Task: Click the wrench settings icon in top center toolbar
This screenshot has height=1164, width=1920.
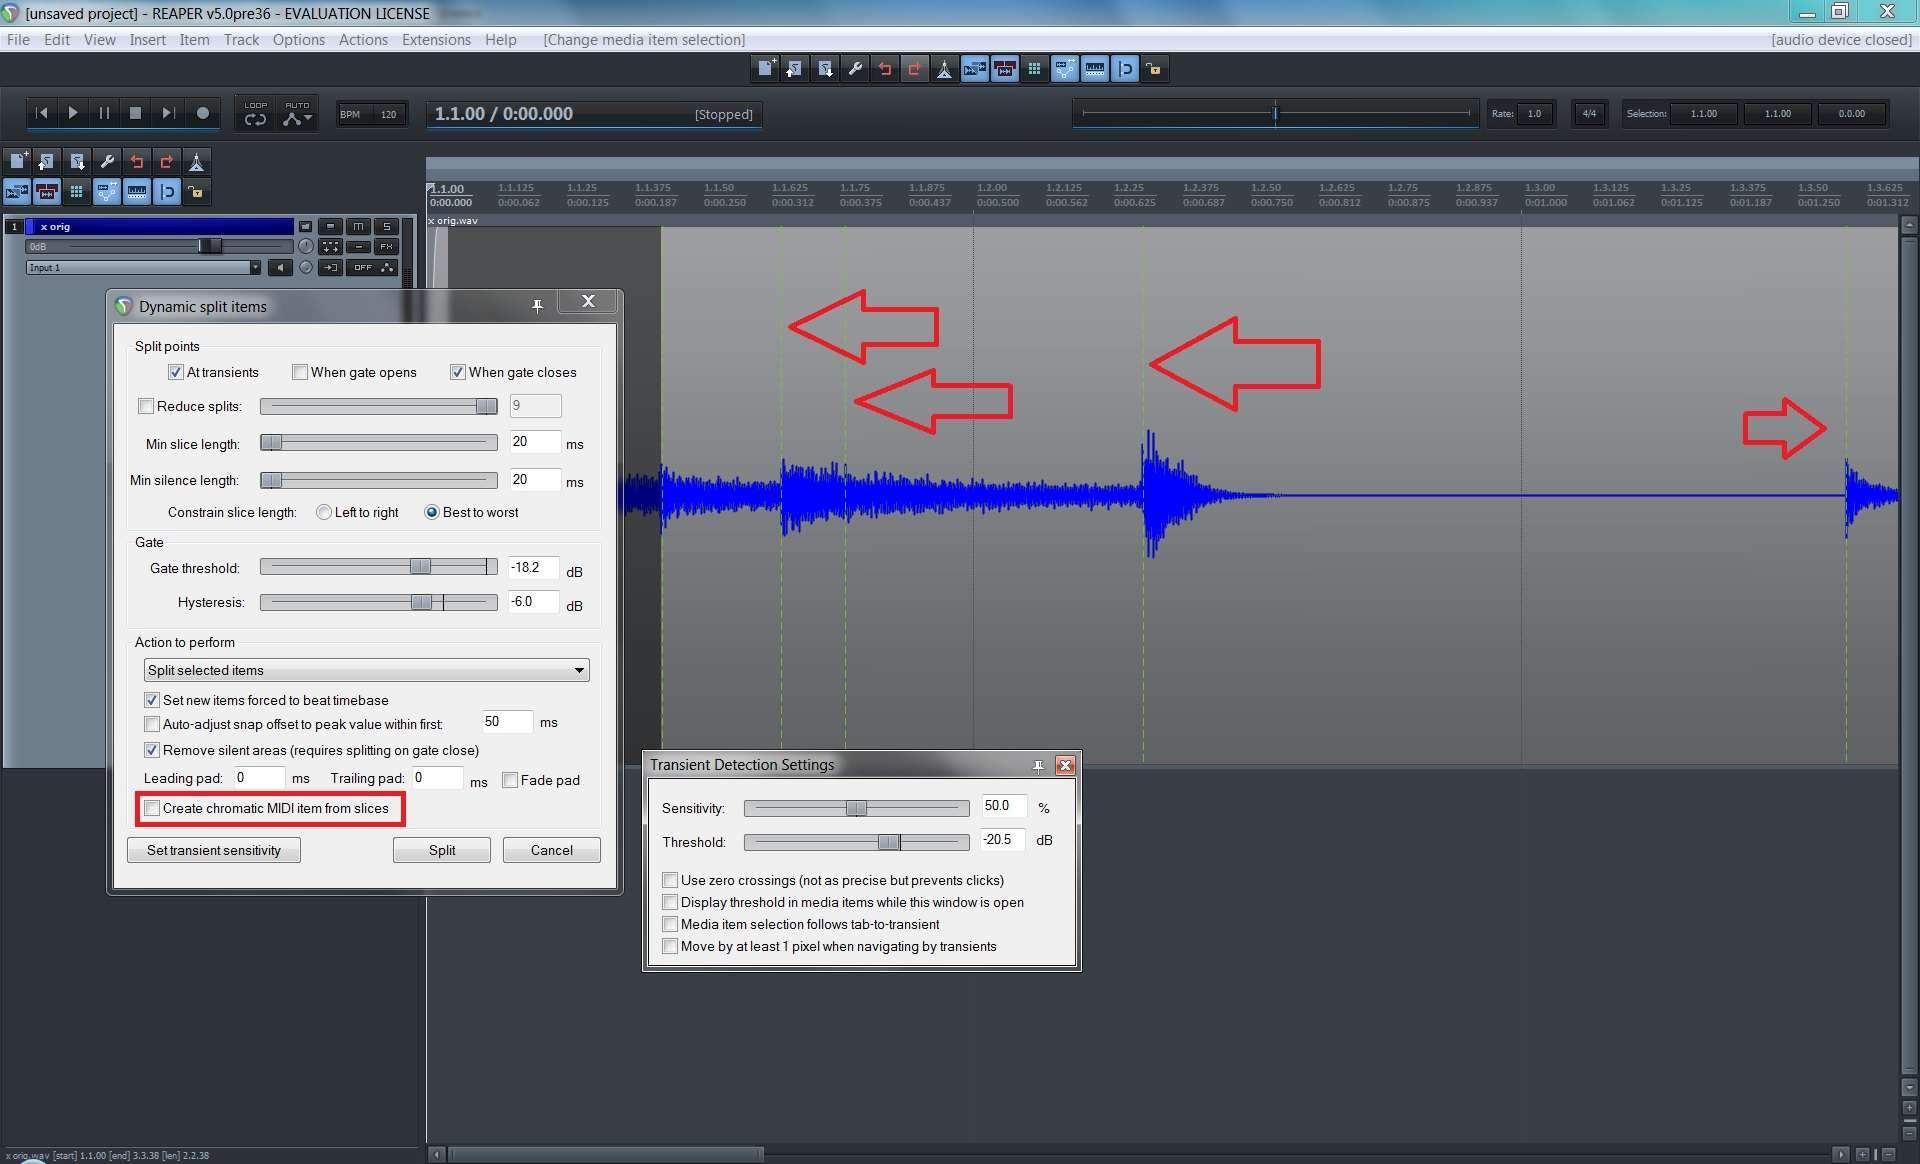Action: pyautogui.click(x=854, y=69)
